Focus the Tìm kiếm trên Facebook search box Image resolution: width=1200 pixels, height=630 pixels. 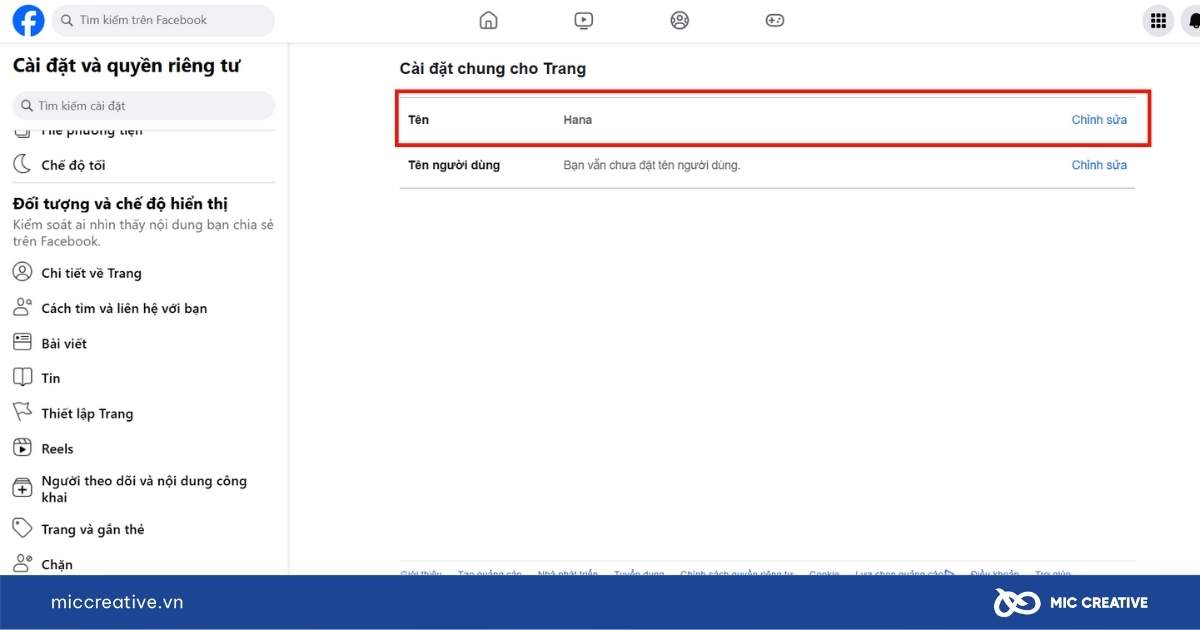click(x=163, y=20)
